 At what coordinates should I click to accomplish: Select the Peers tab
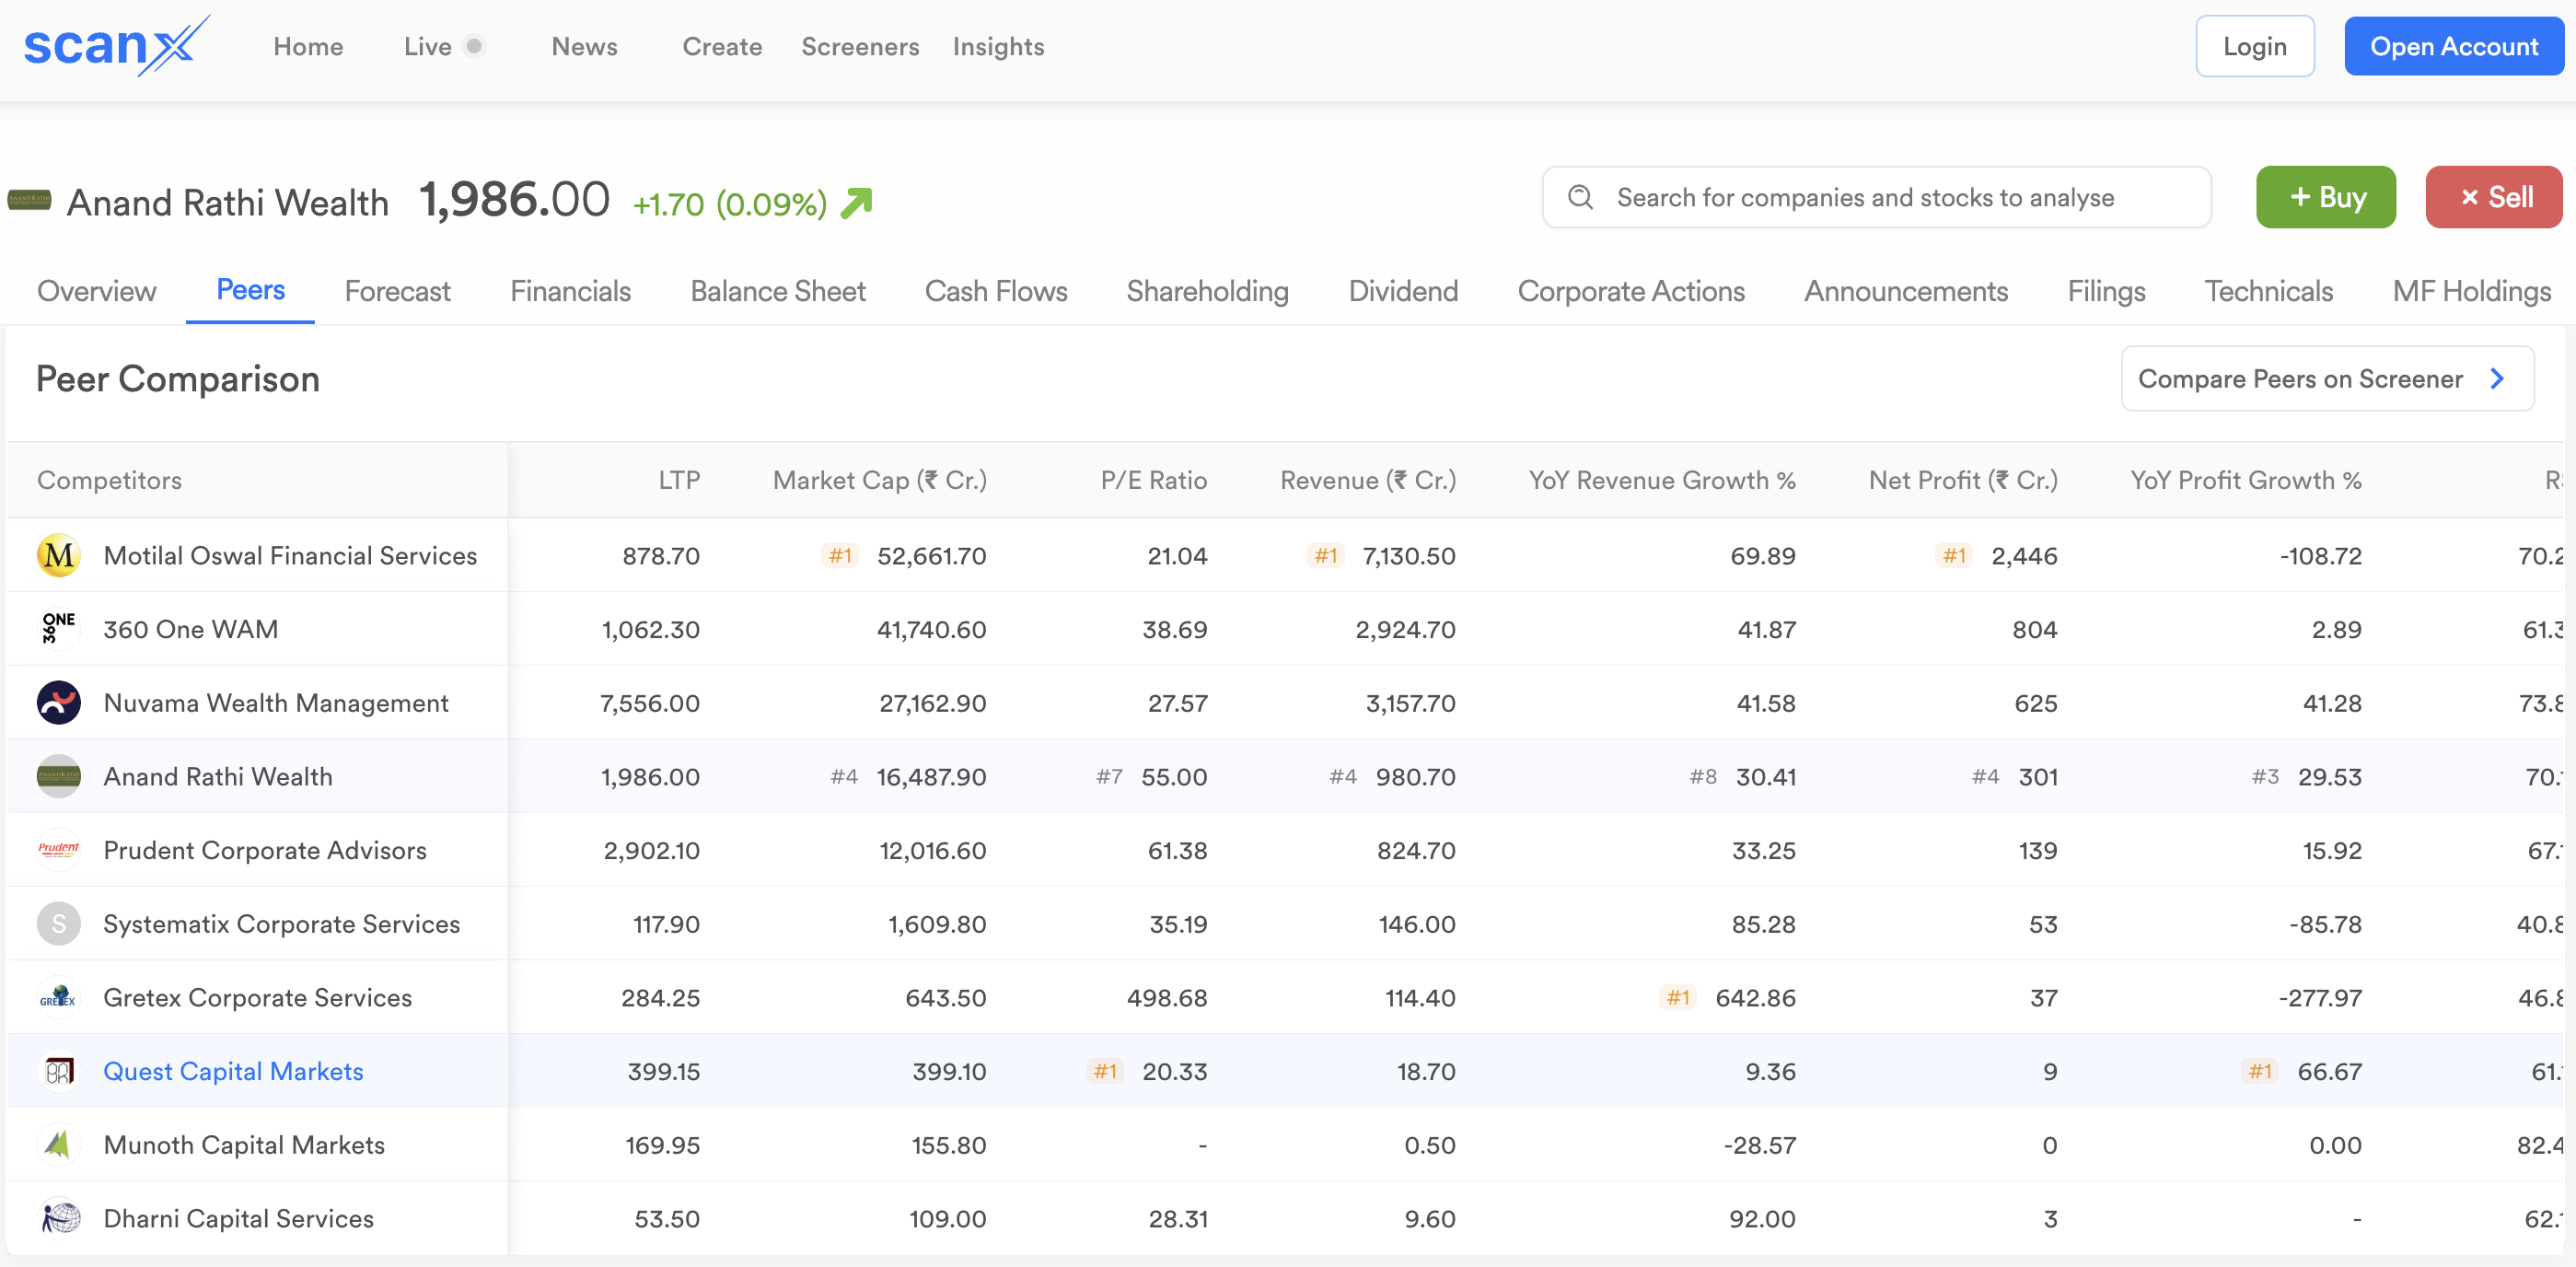250,290
